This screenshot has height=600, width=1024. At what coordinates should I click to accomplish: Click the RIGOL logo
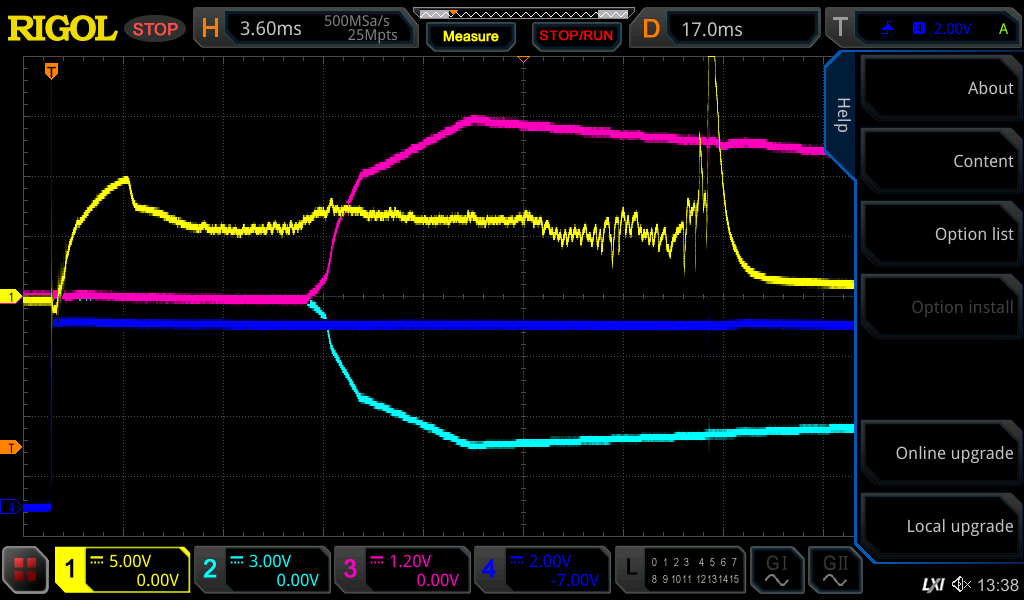click(62, 29)
